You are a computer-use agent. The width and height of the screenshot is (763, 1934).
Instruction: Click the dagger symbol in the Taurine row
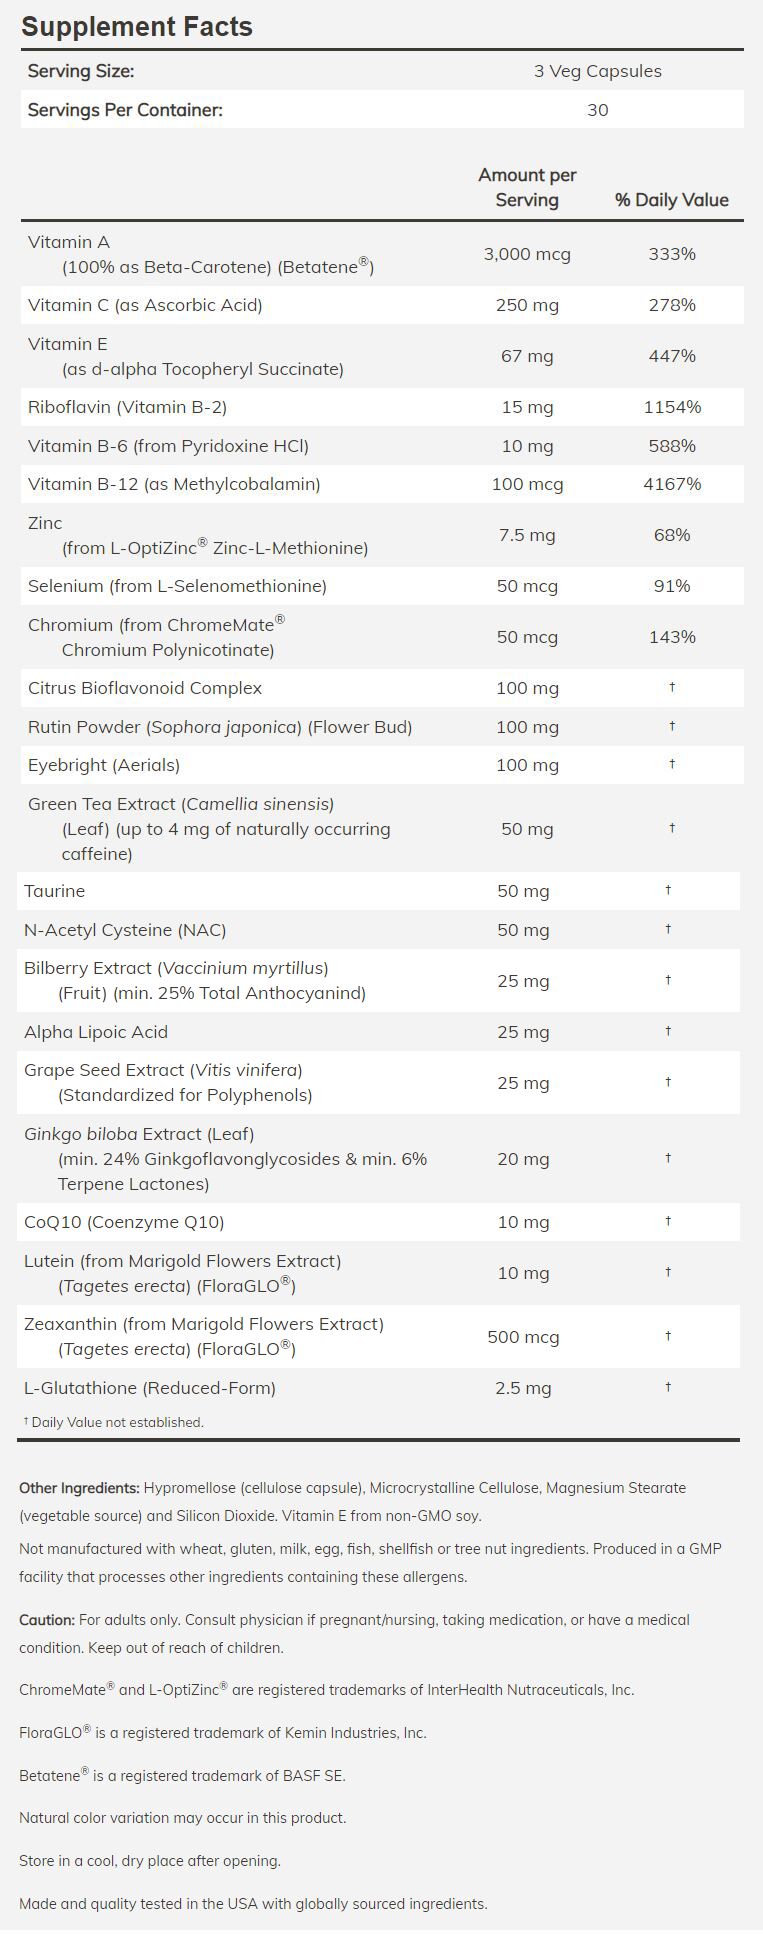(668, 890)
